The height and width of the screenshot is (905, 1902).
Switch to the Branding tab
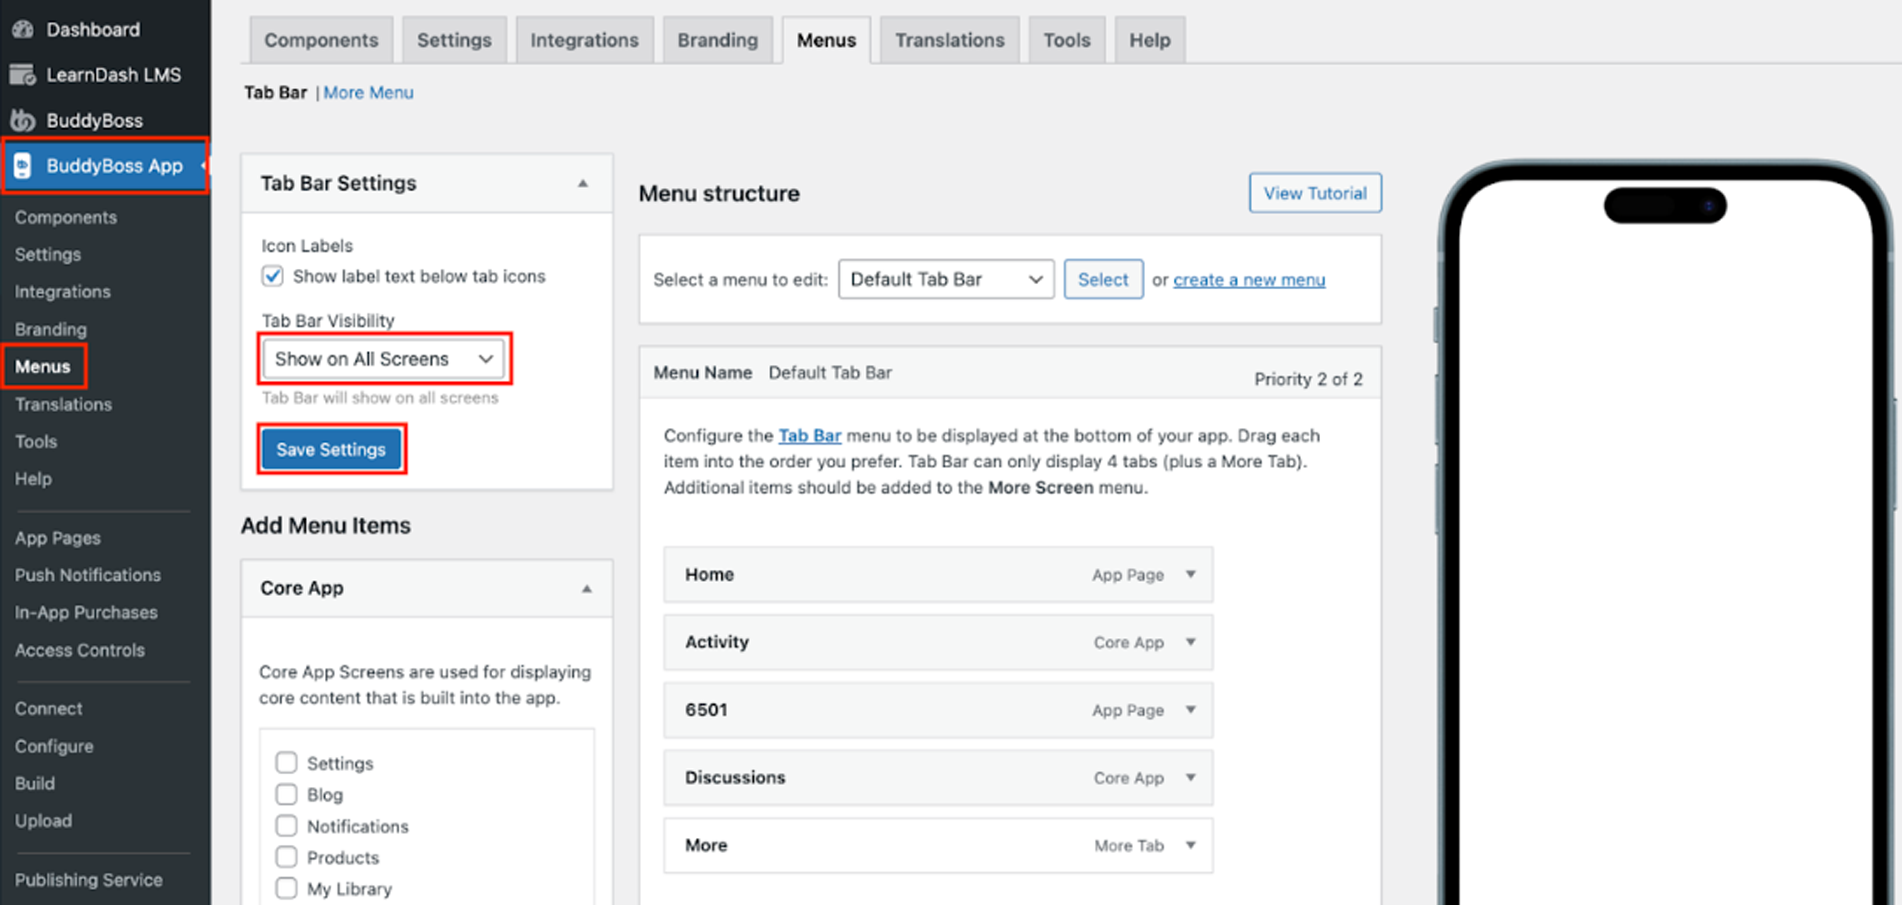click(718, 40)
